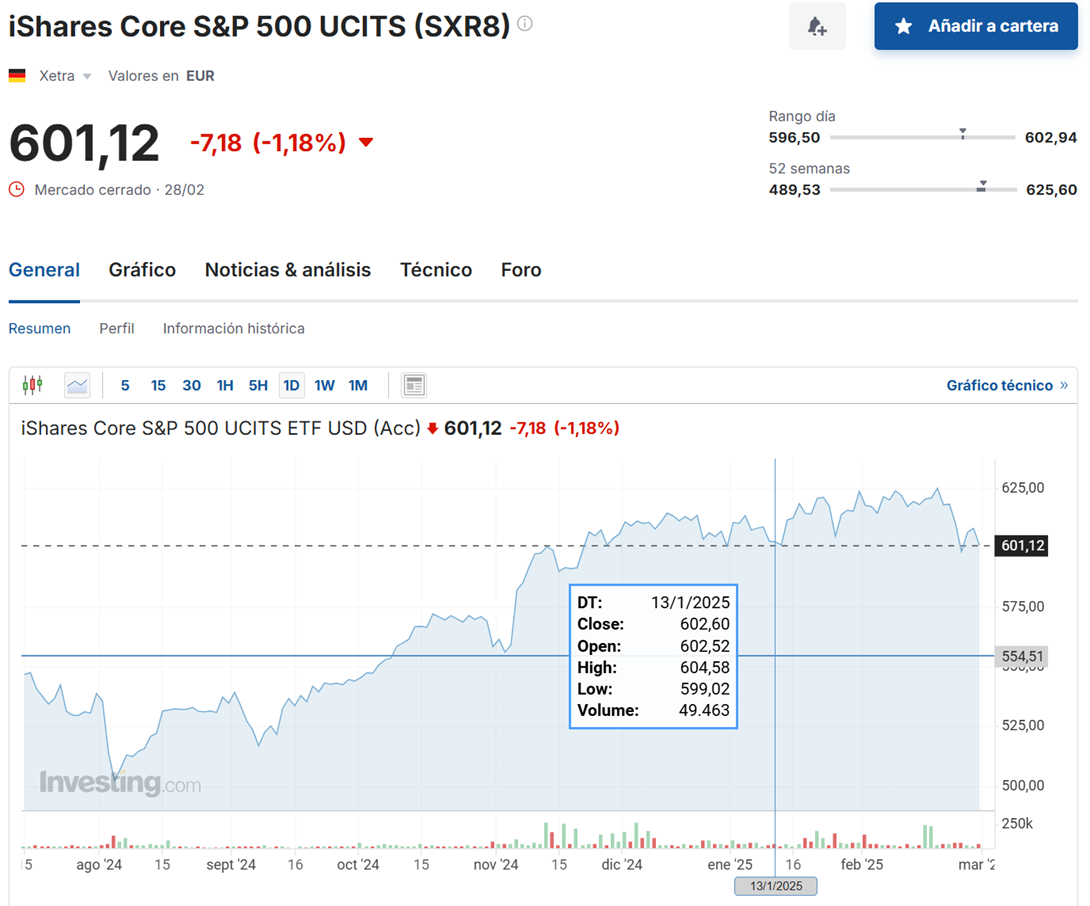Select the 5 minute interval
Screen dimensions: 1090x906
coord(125,385)
